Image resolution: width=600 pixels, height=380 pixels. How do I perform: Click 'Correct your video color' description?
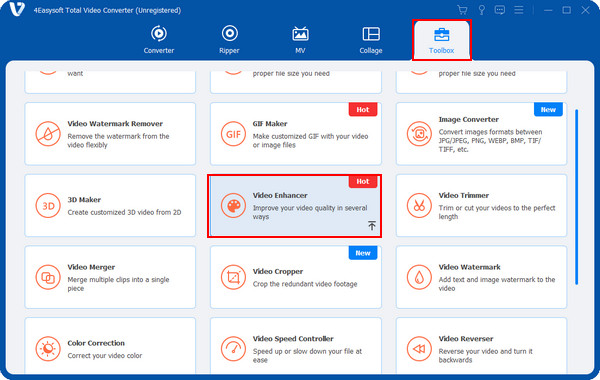coord(104,356)
